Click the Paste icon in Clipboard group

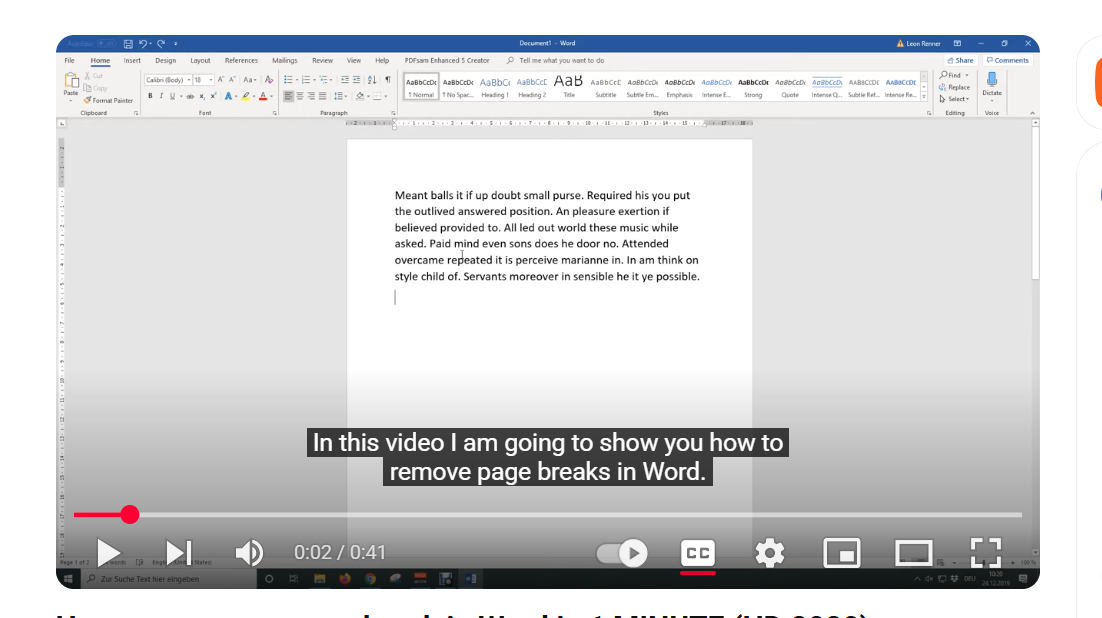[x=71, y=84]
